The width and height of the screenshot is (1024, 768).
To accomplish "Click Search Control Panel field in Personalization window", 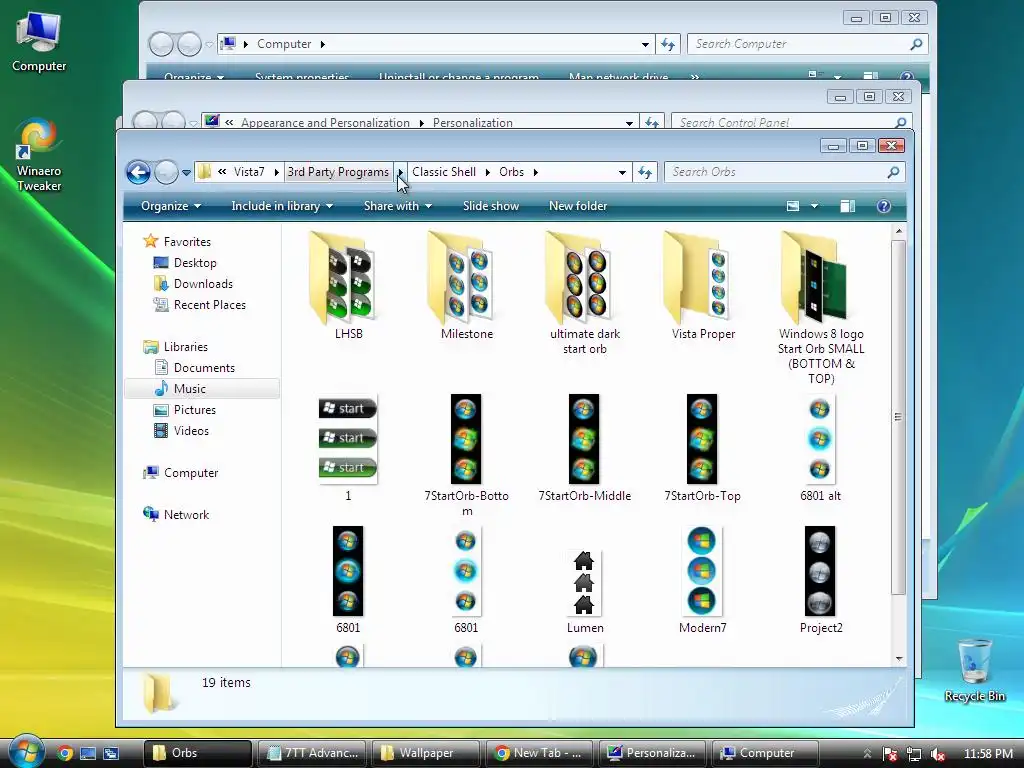I will click(791, 122).
